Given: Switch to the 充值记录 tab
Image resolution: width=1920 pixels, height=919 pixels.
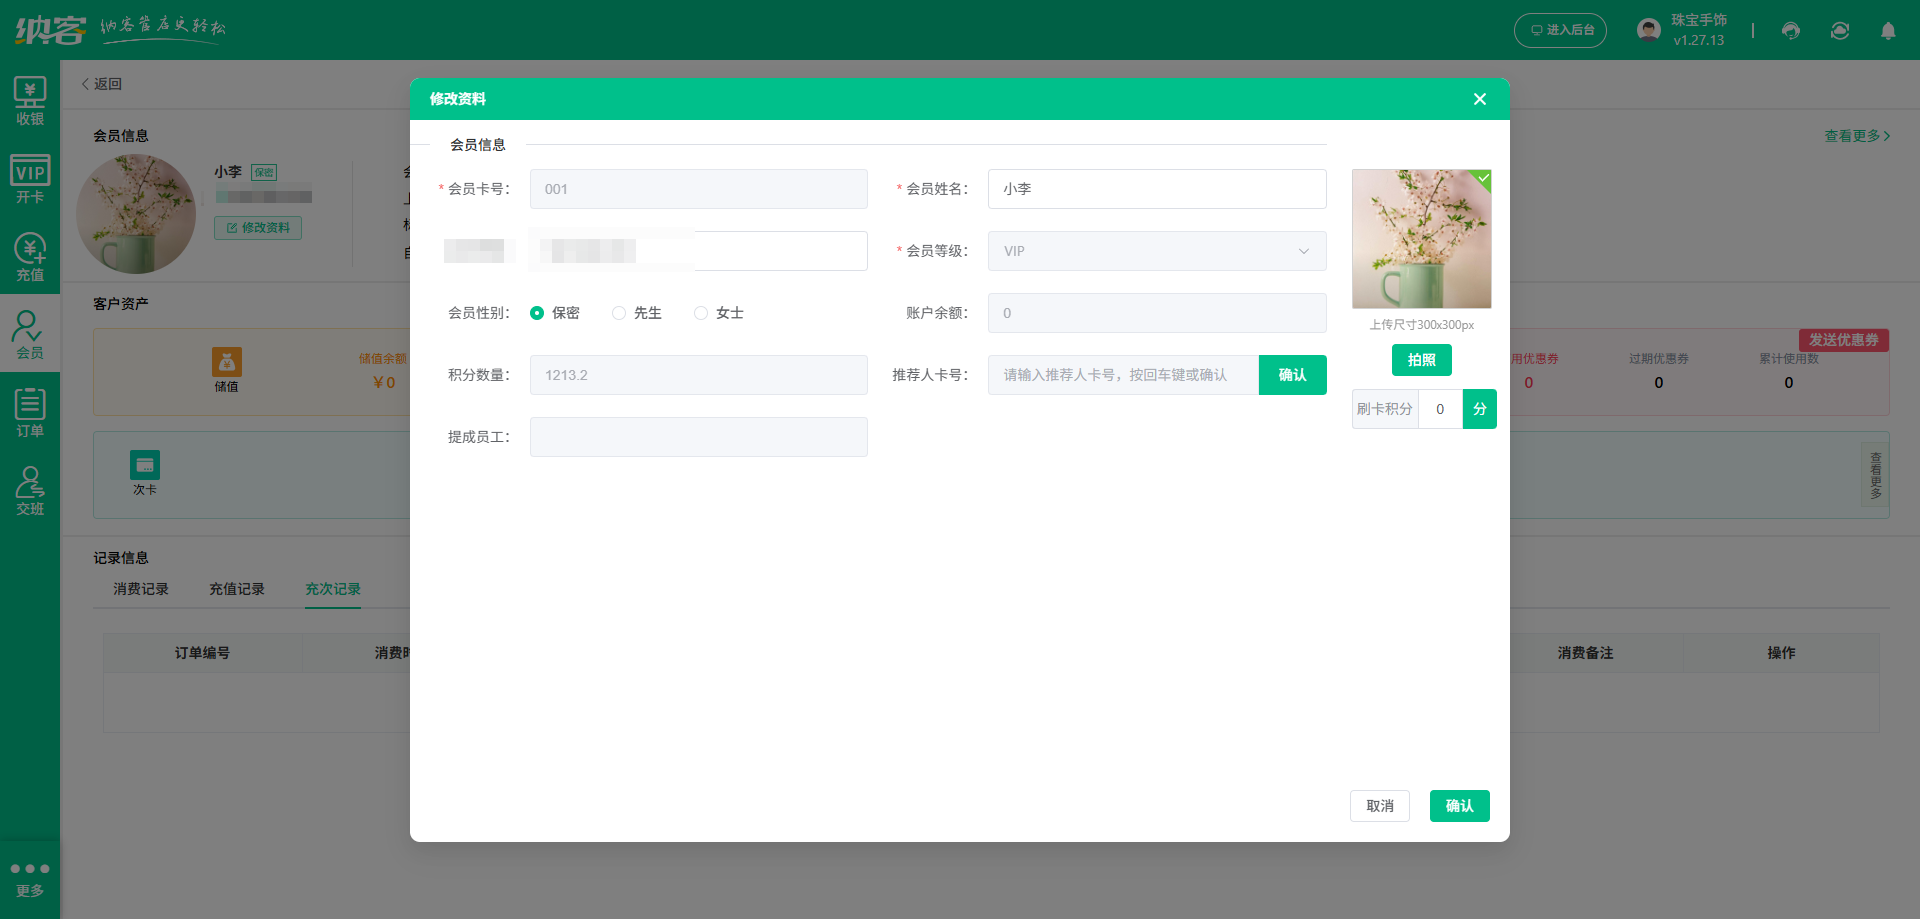Looking at the screenshot, I should (x=237, y=589).
